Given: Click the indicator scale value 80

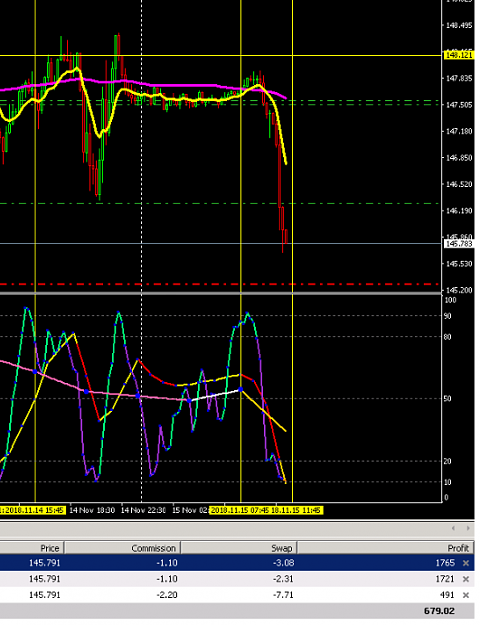Looking at the screenshot, I should click(x=448, y=337).
